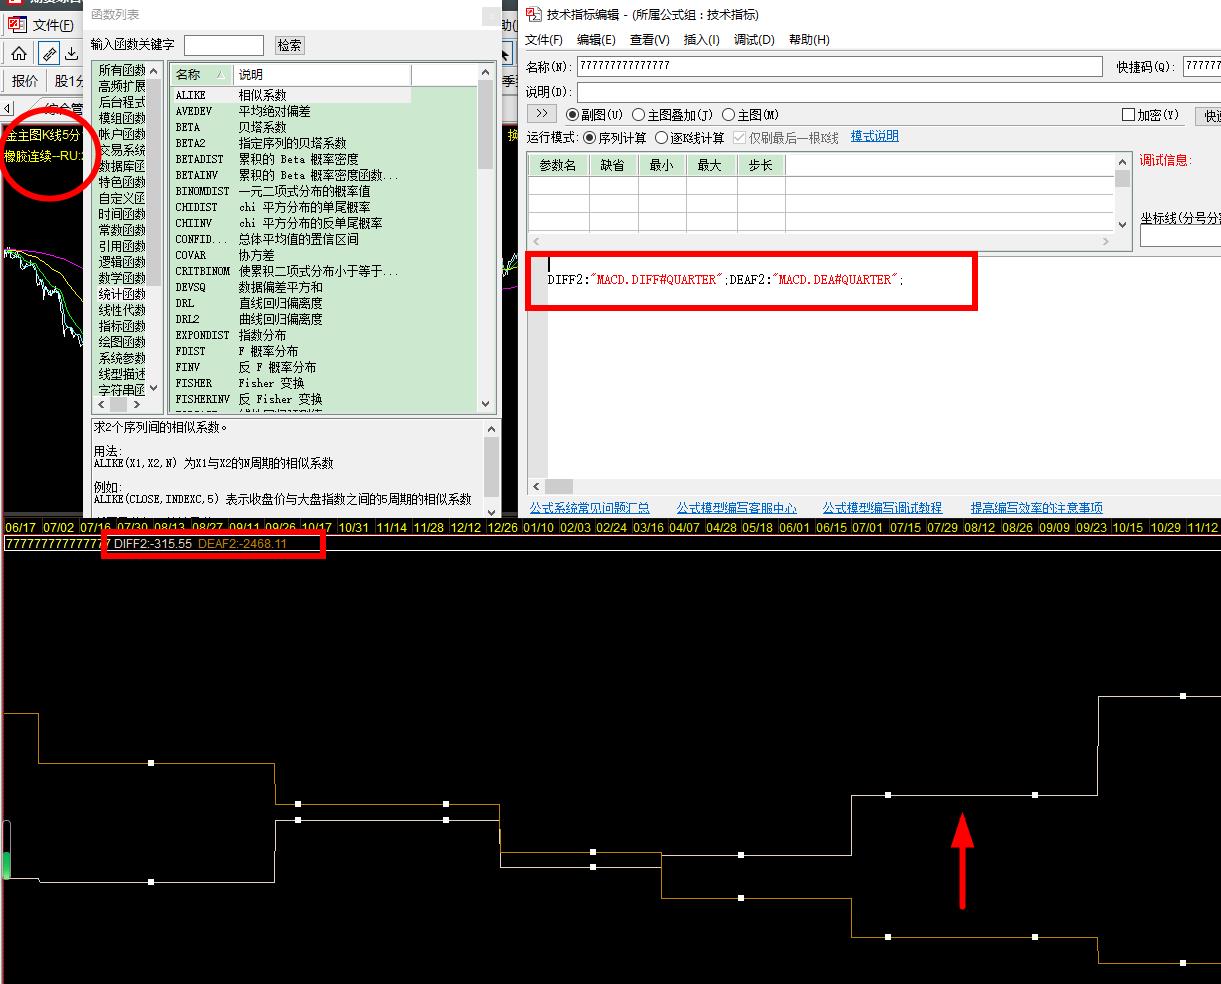1221x984 pixels.
Task: Select the 主图叠加(J) radio option
Action: pyautogui.click(x=638, y=115)
